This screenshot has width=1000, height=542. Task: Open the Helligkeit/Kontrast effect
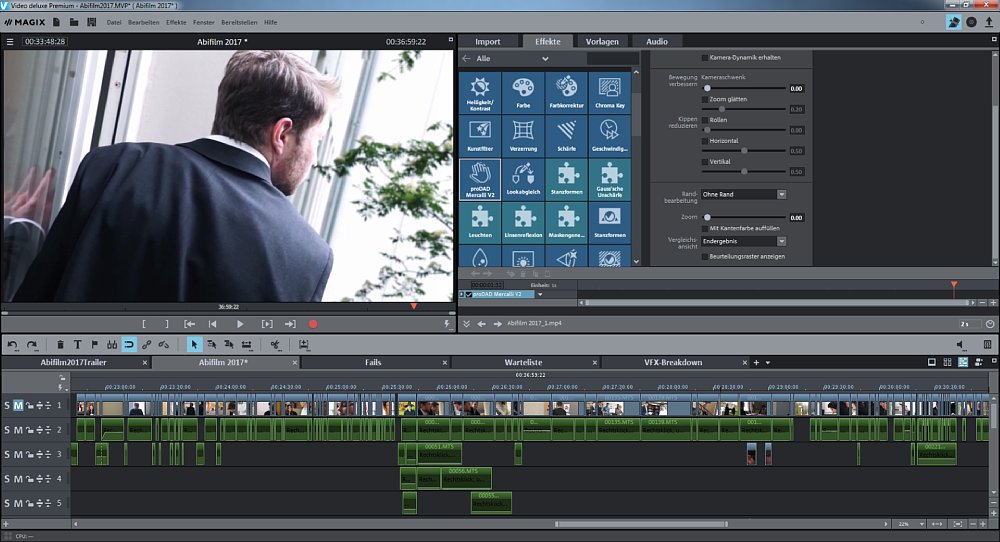pyautogui.click(x=480, y=92)
